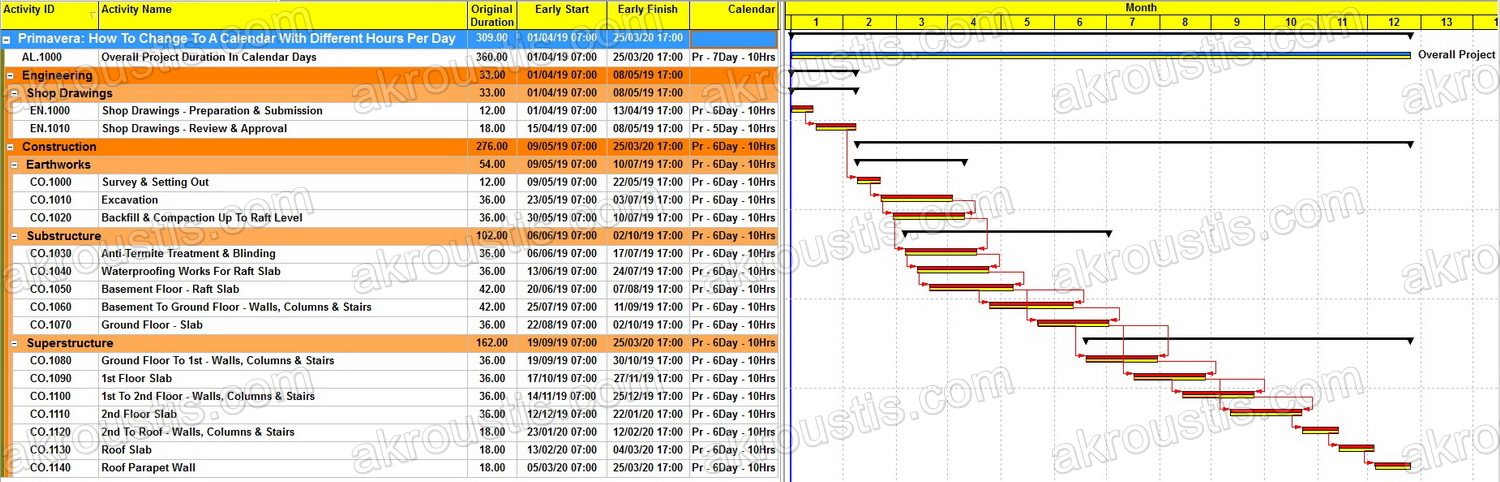Select activity ID CO.1090
The image size is (1500, 482).
[51, 379]
